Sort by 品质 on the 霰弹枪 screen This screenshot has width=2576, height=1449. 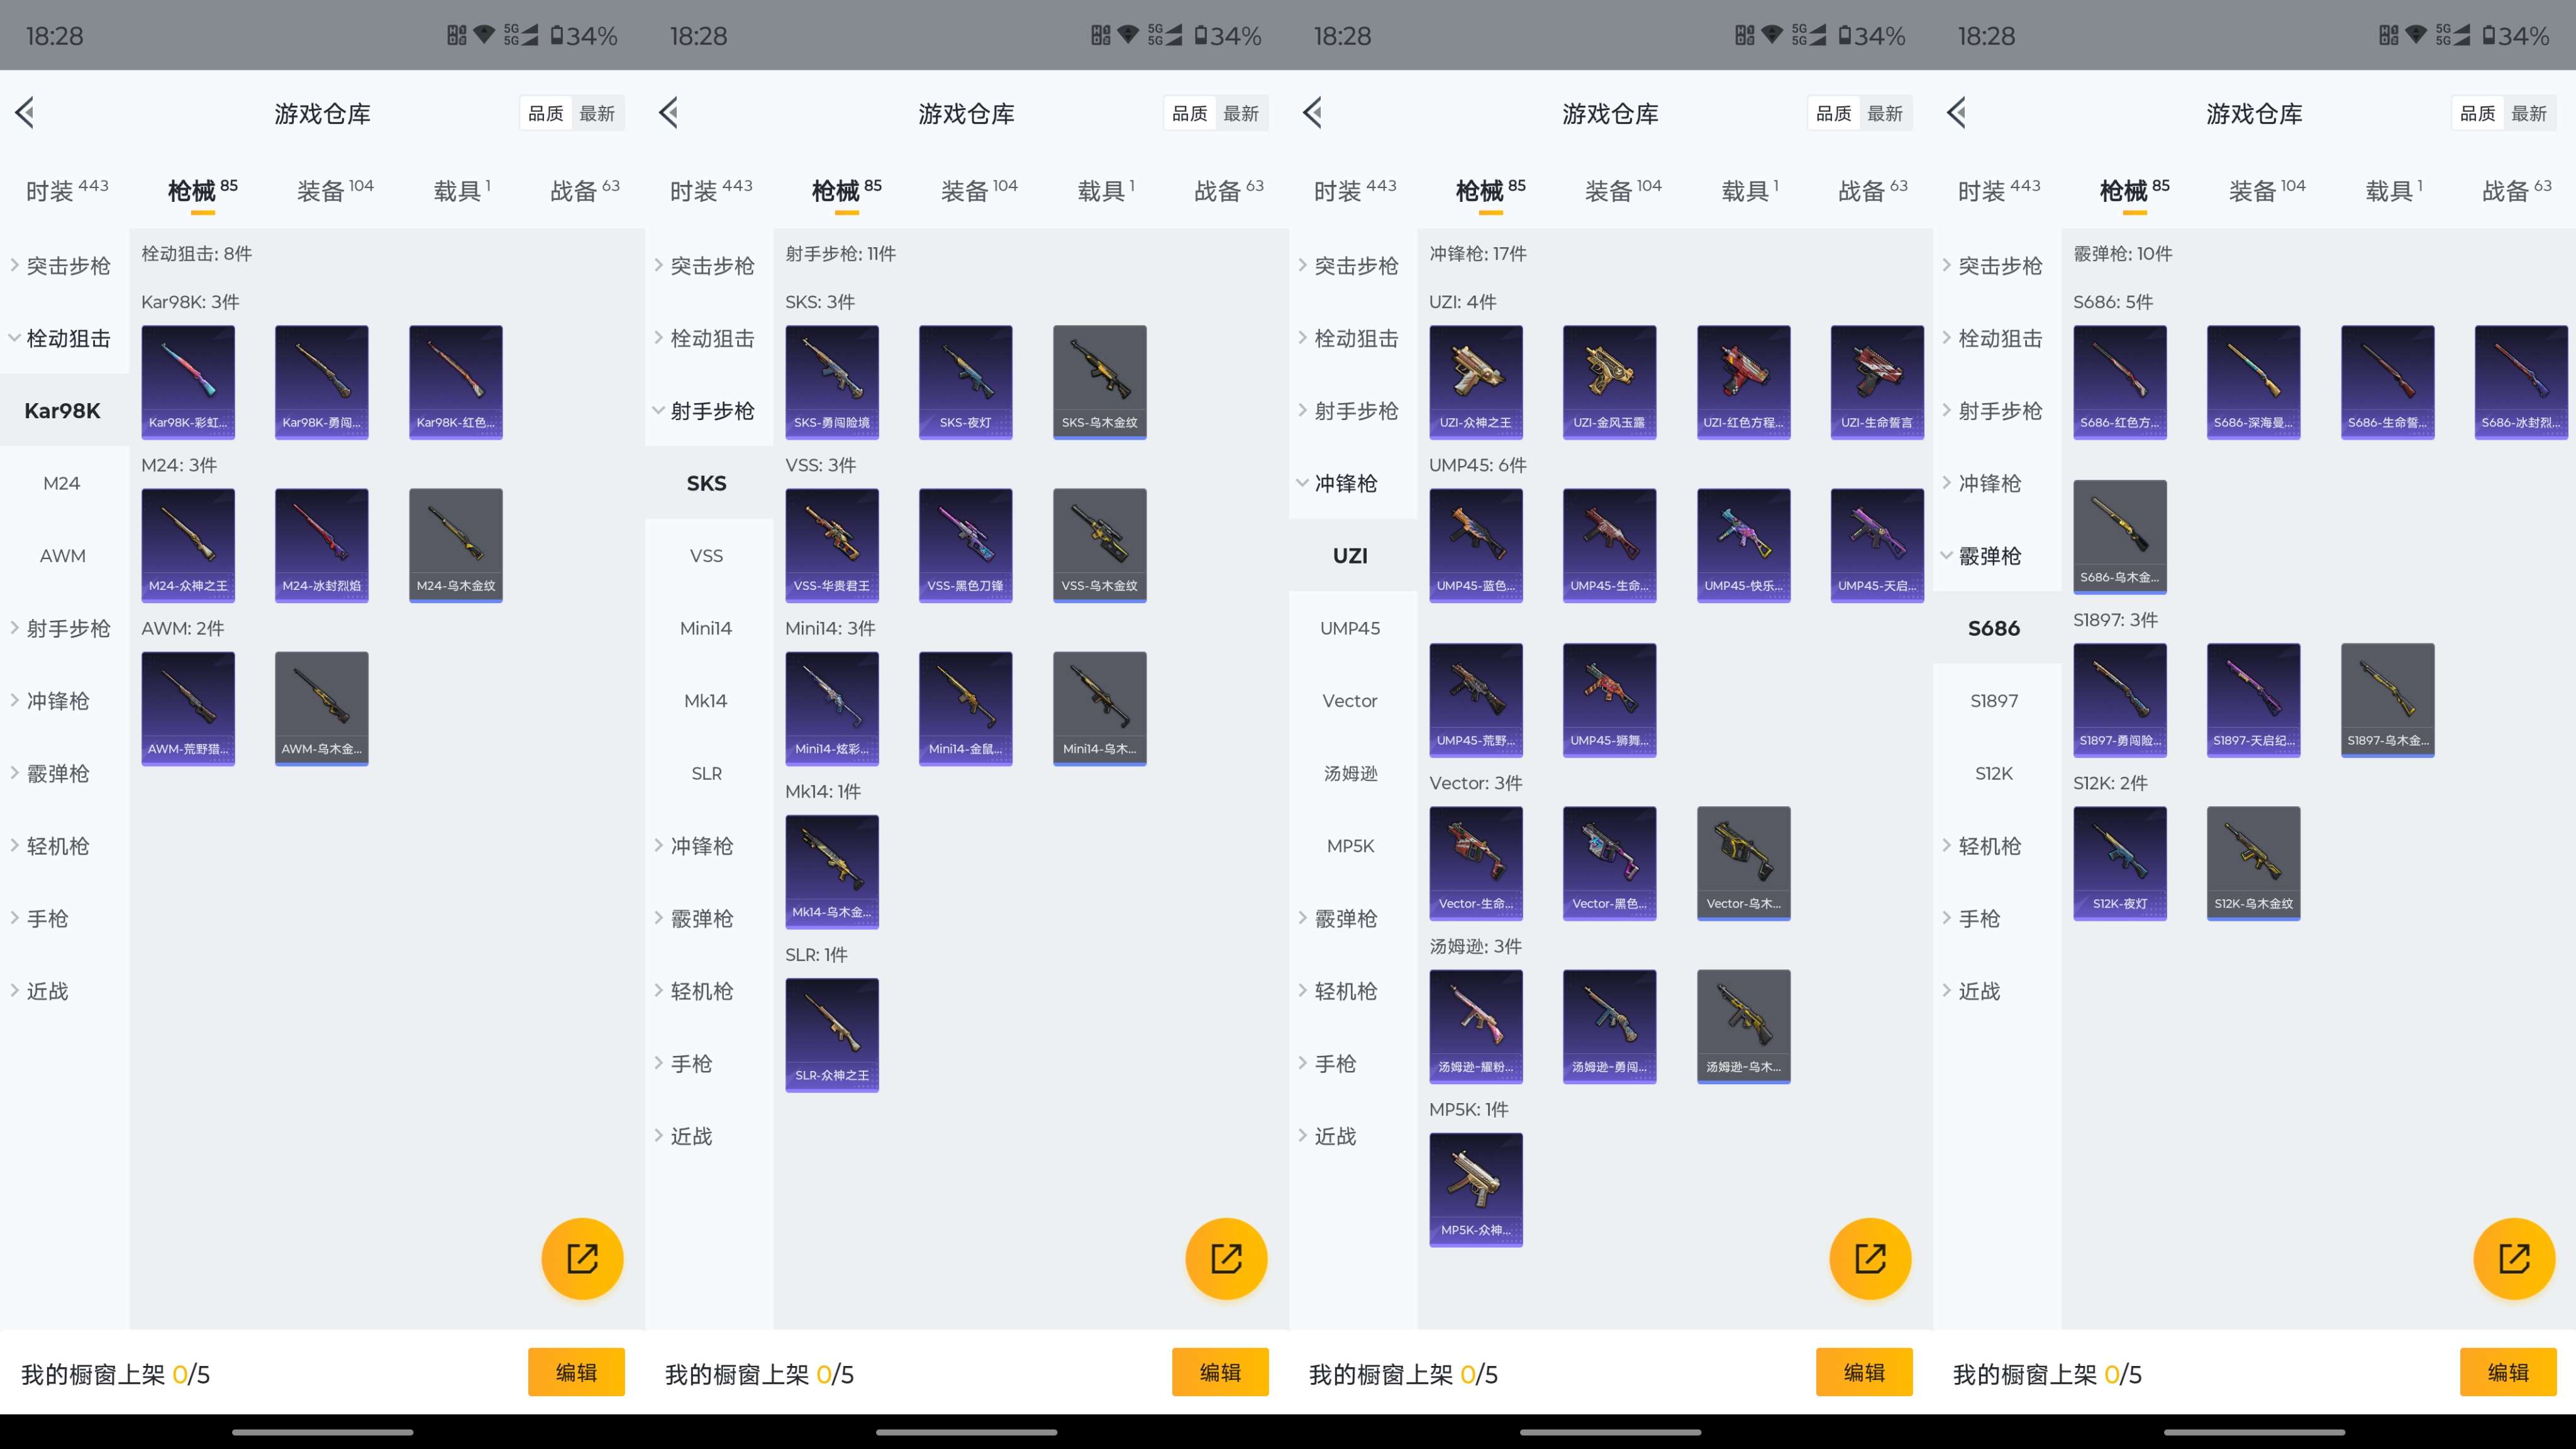point(2478,113)
